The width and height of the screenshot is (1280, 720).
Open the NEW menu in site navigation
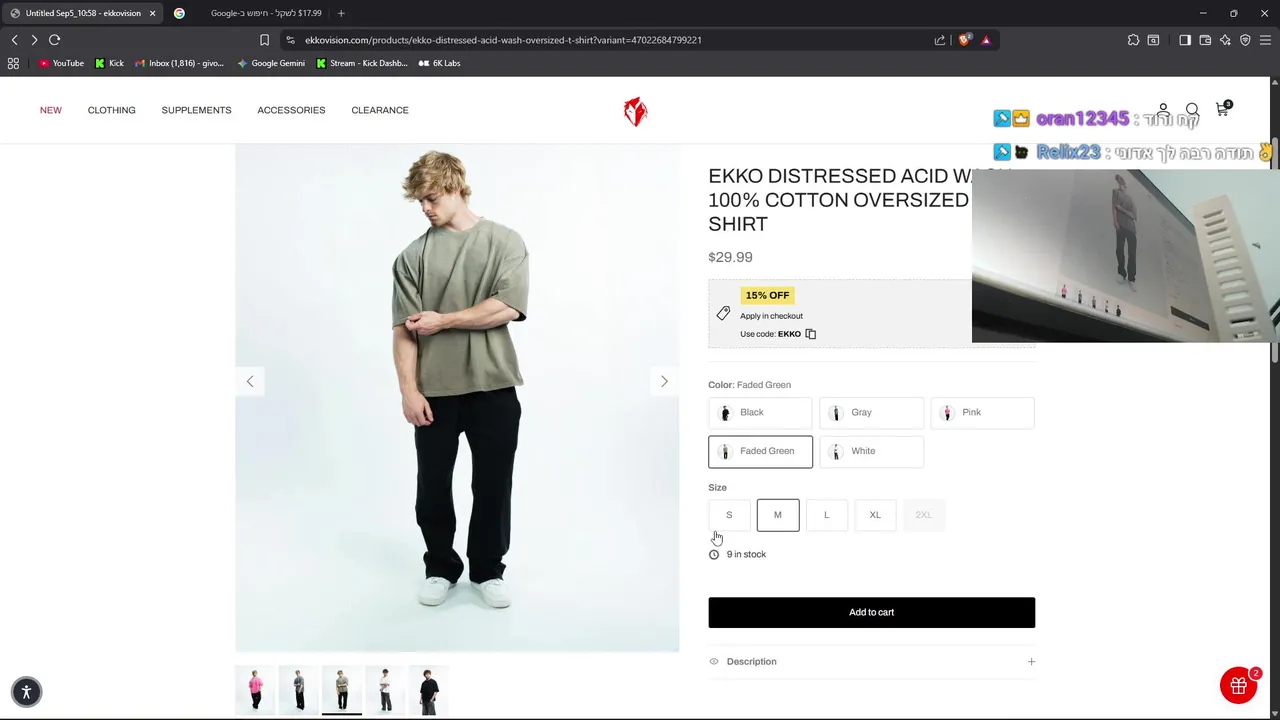51,110
